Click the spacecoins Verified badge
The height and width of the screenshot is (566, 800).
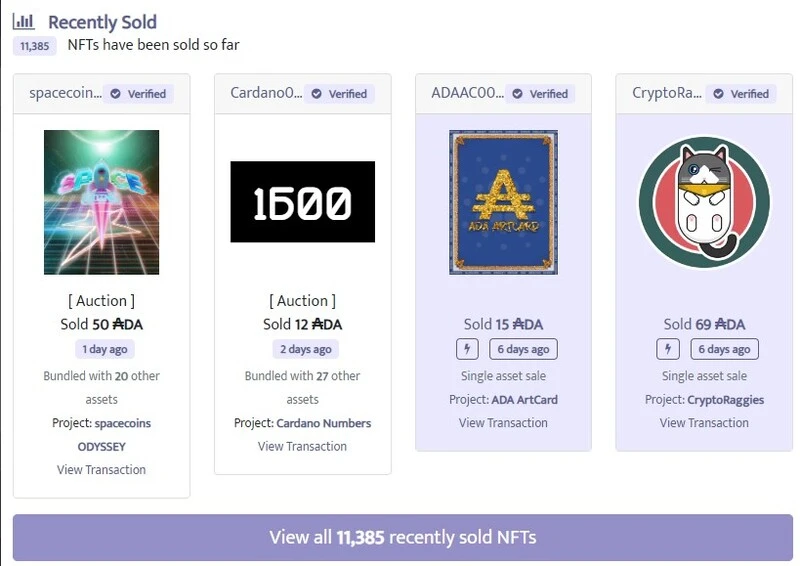pyautogui.click(x=138, y=94)
